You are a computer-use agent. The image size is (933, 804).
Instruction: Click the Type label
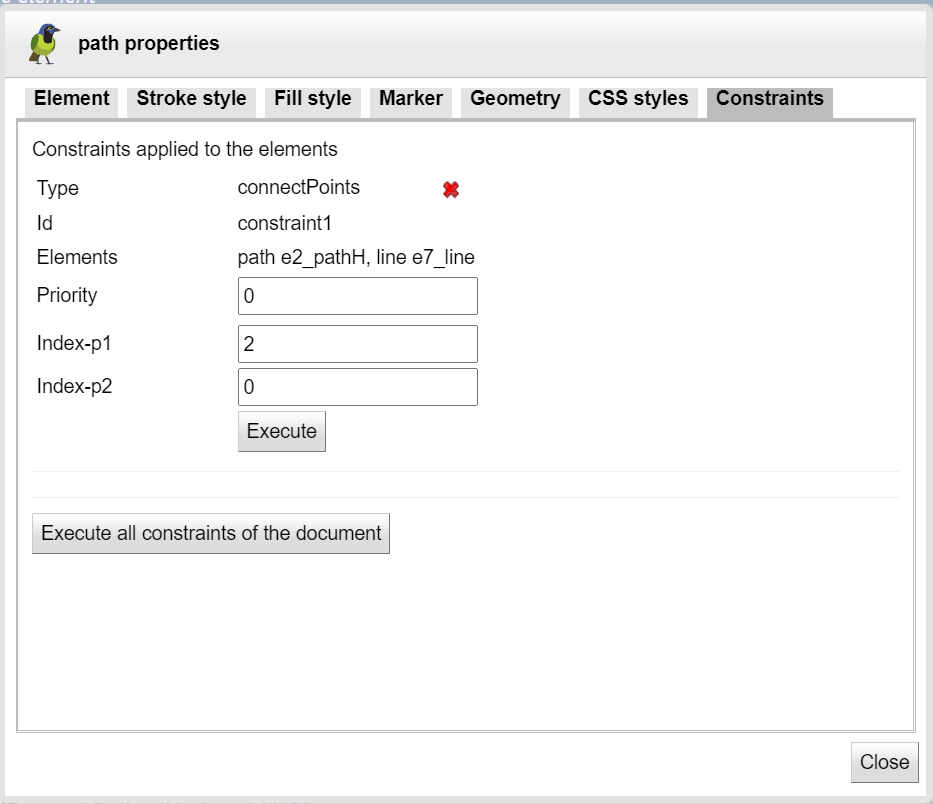[58, 188]
